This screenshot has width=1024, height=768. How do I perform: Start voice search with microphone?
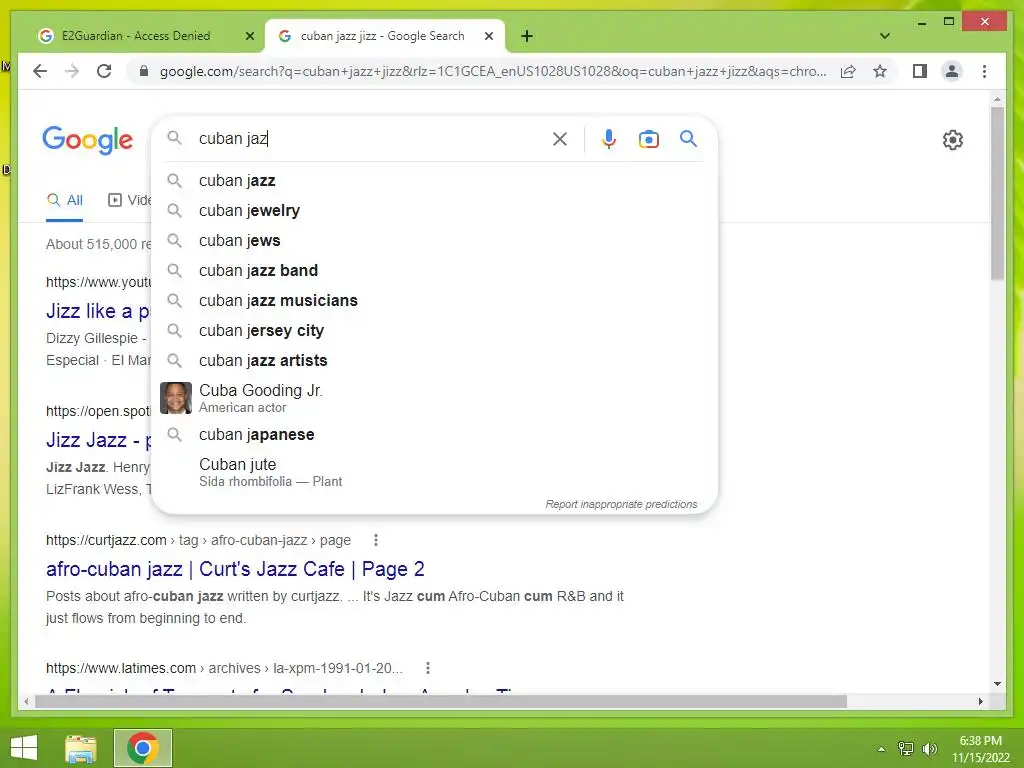pyautogui.click(x=609, y=138)
